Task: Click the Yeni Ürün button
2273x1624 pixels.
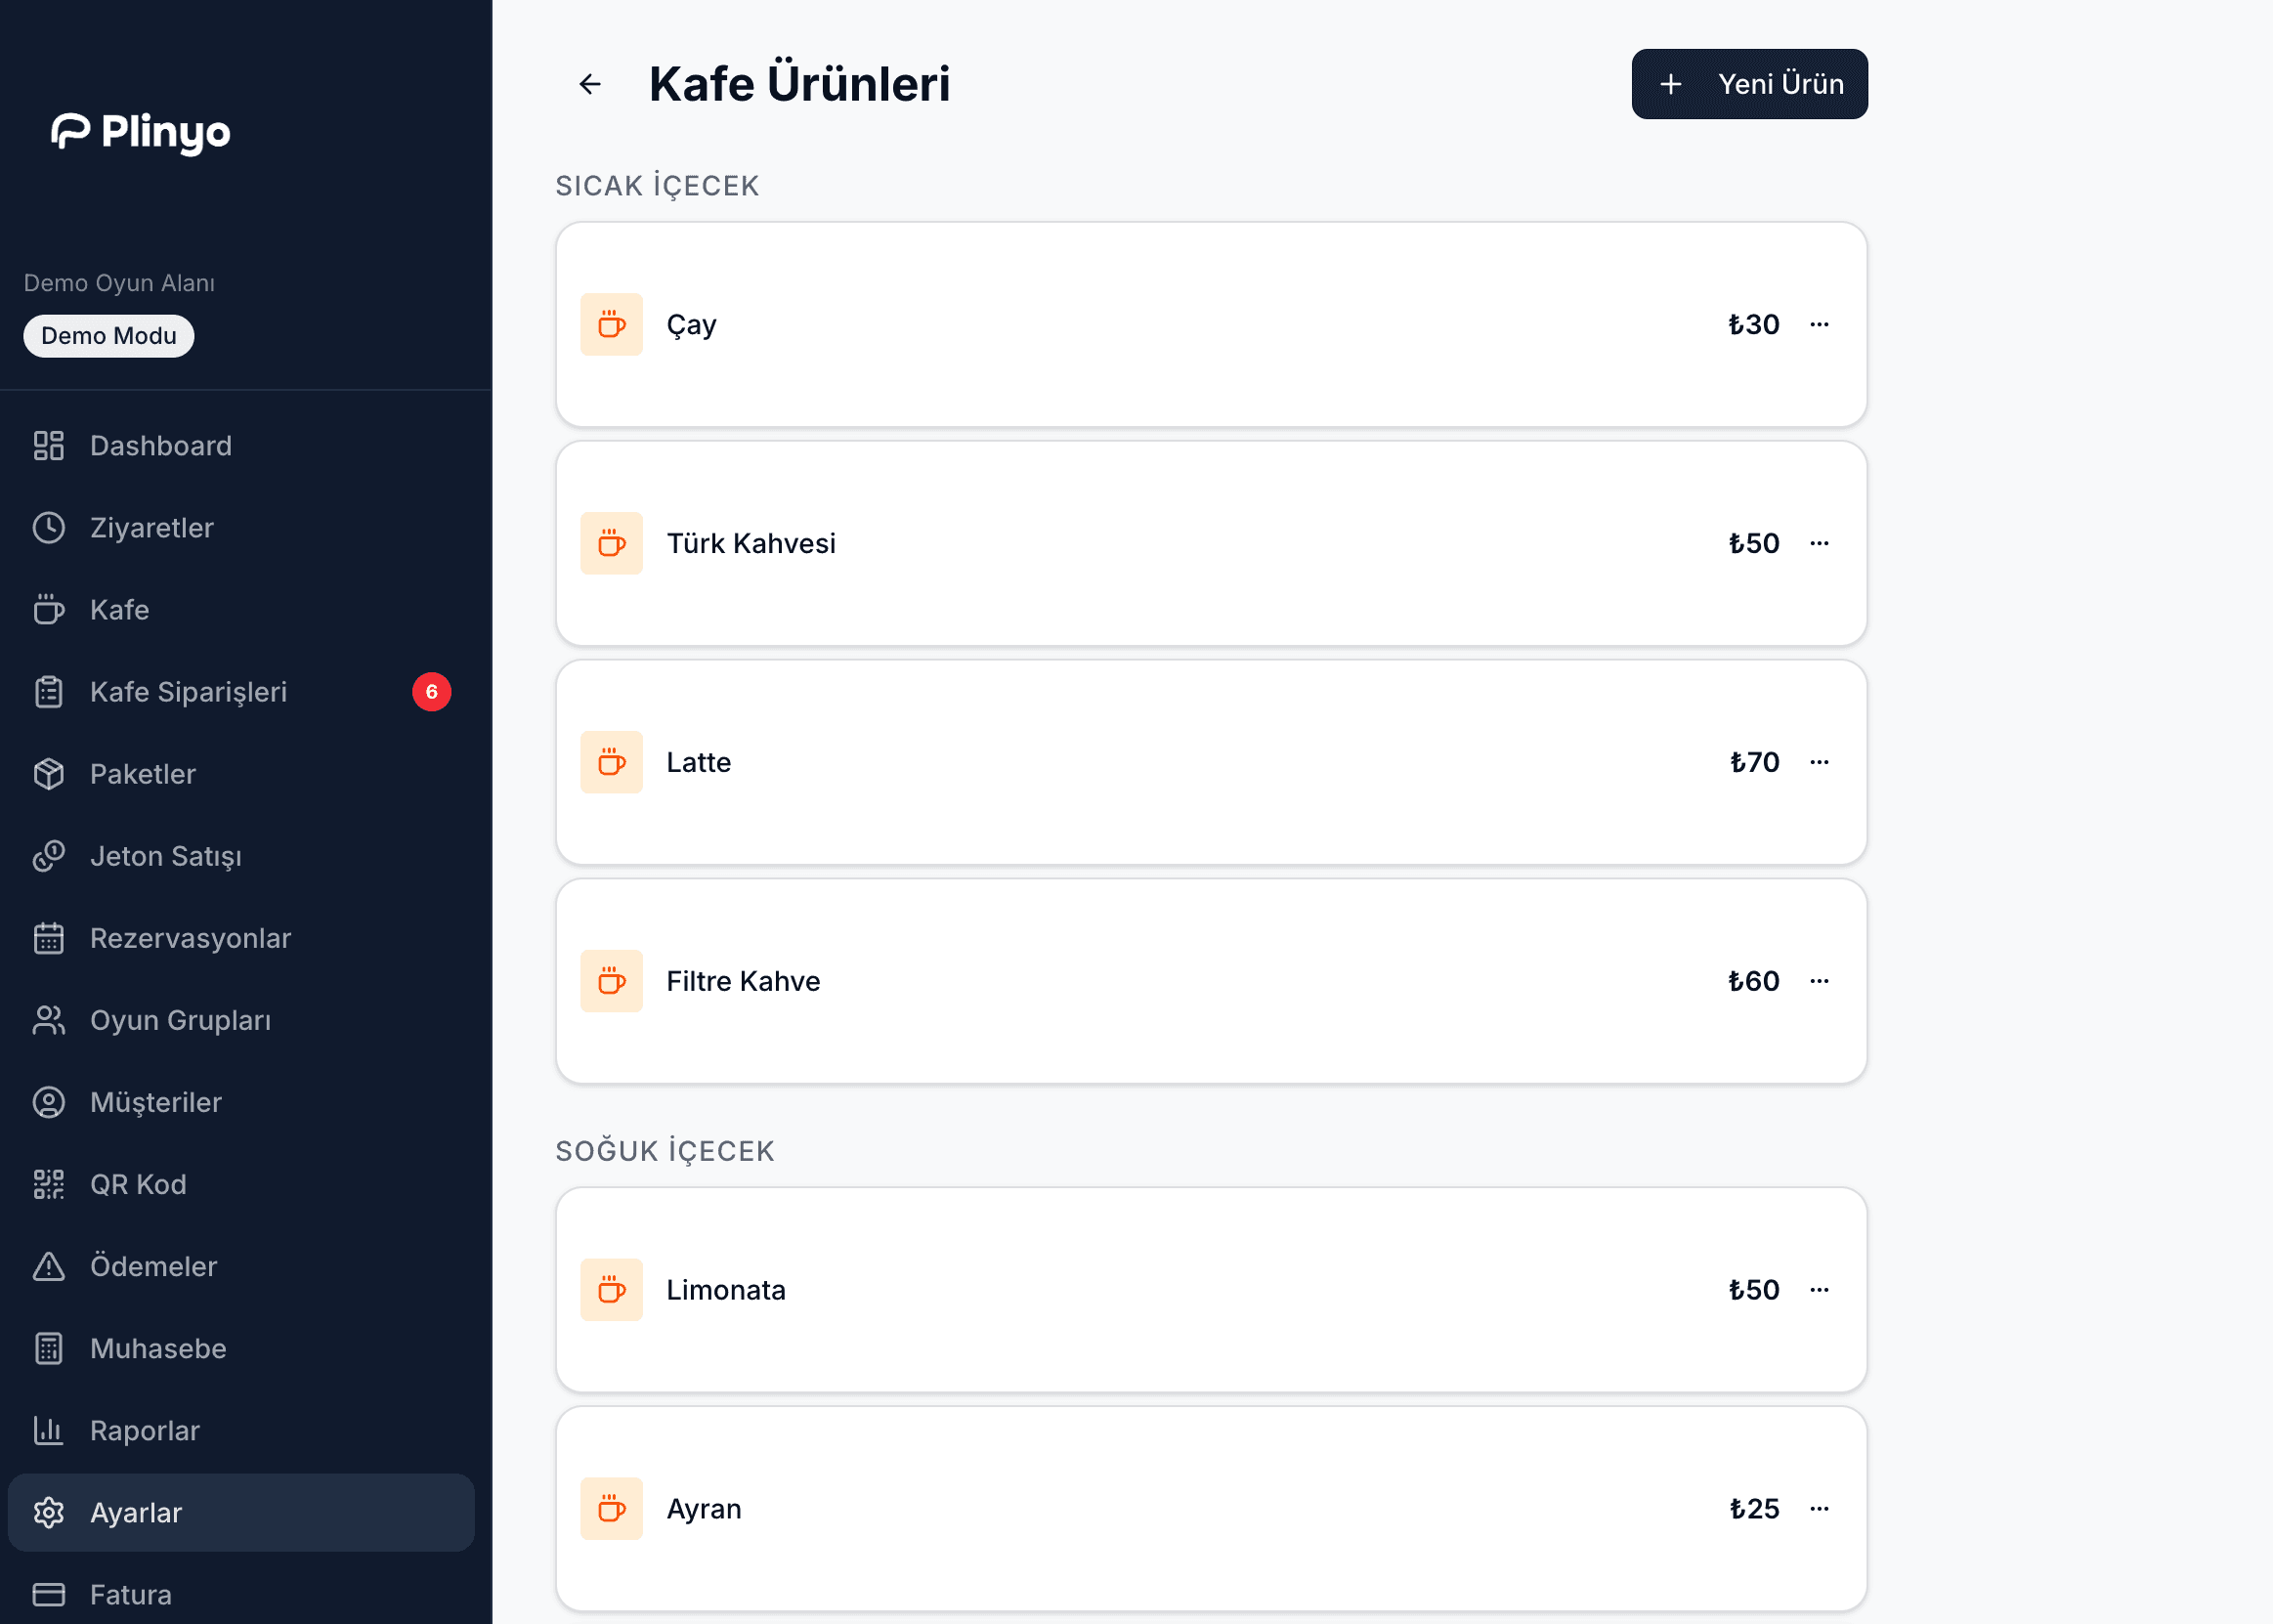Action: pos(1749,84)
